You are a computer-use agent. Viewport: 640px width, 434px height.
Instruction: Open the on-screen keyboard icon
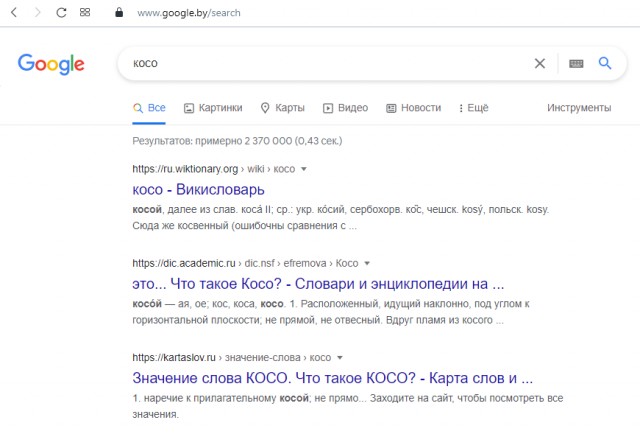[576, 63]
